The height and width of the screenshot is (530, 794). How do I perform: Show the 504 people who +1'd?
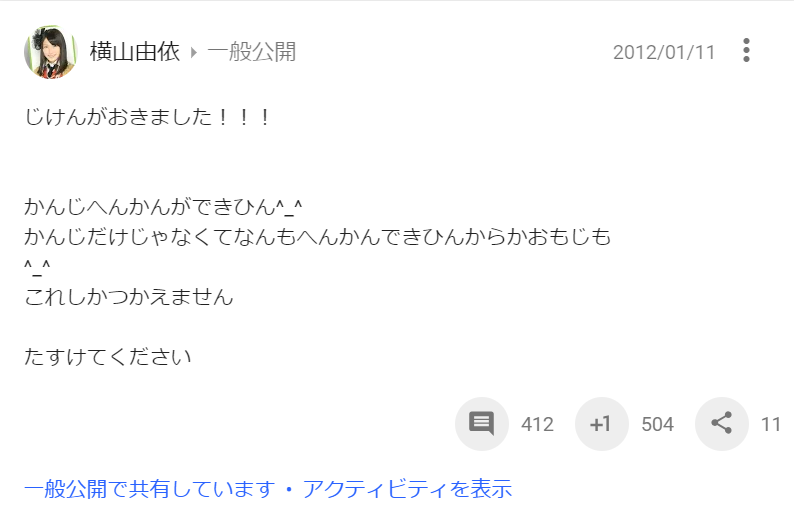pyautogui.click(x=657, y=424)
